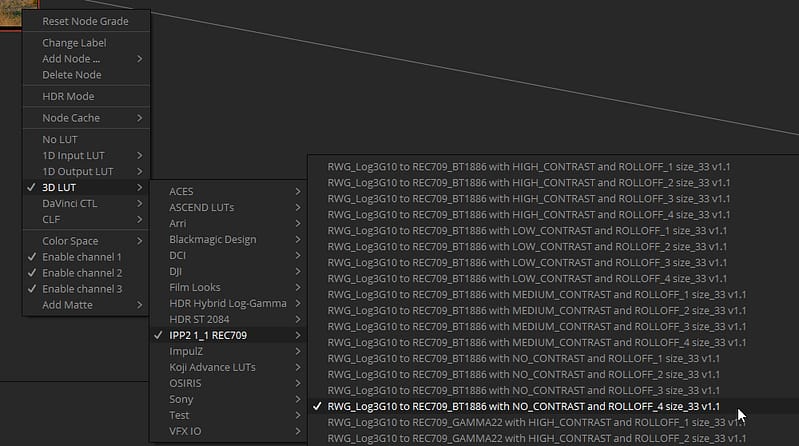
Task: Open the ACES LUT folder
Action: coord(228,191)
